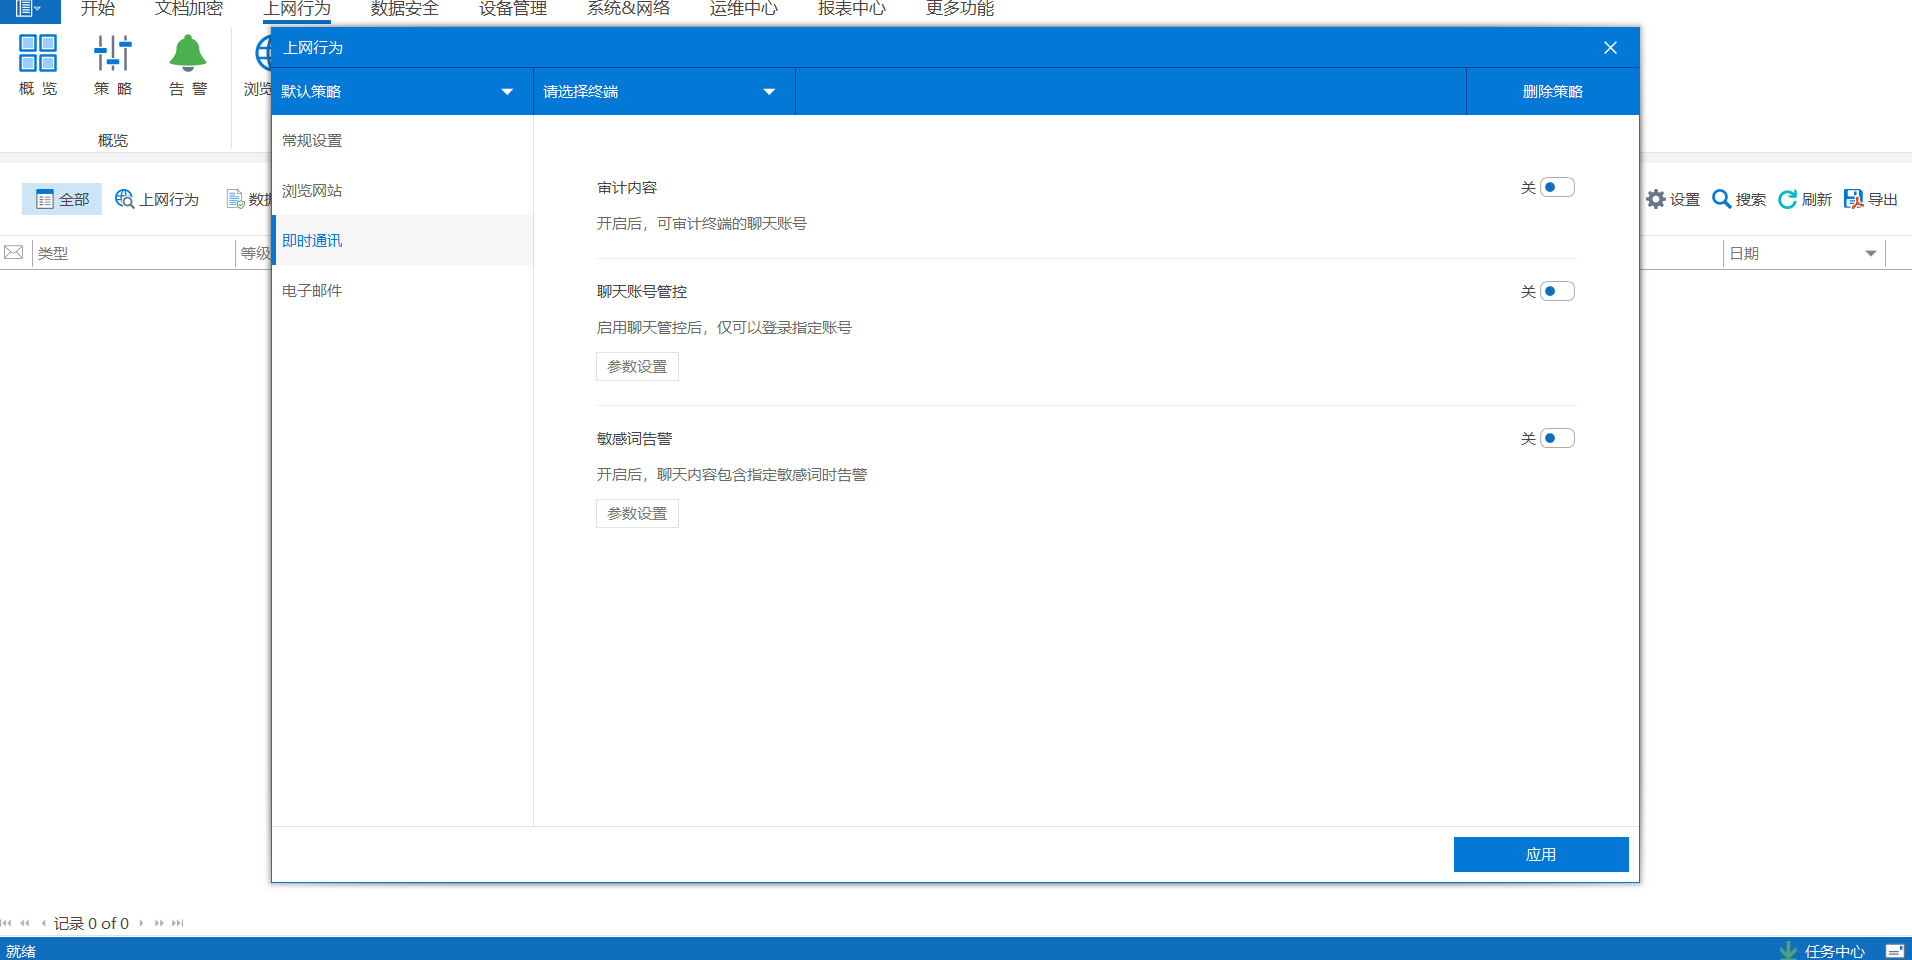Select 电子邮件 in the left sidebar
This screenshot has width=1912, height=960.
(x=312, y=291)
